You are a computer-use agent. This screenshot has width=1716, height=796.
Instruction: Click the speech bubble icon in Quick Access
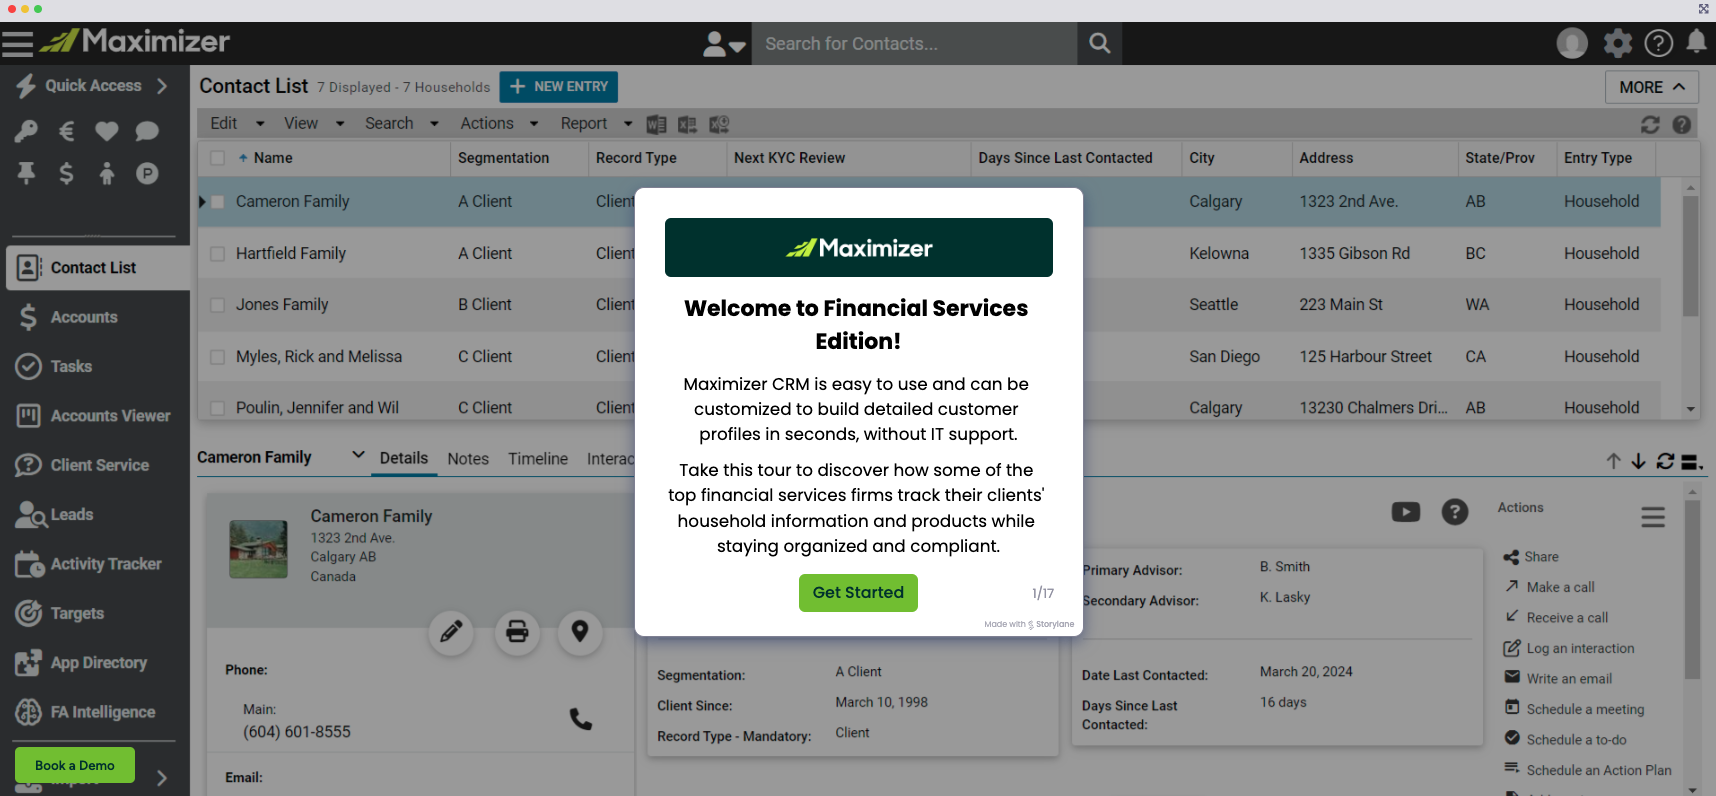(x=147, y=131)
